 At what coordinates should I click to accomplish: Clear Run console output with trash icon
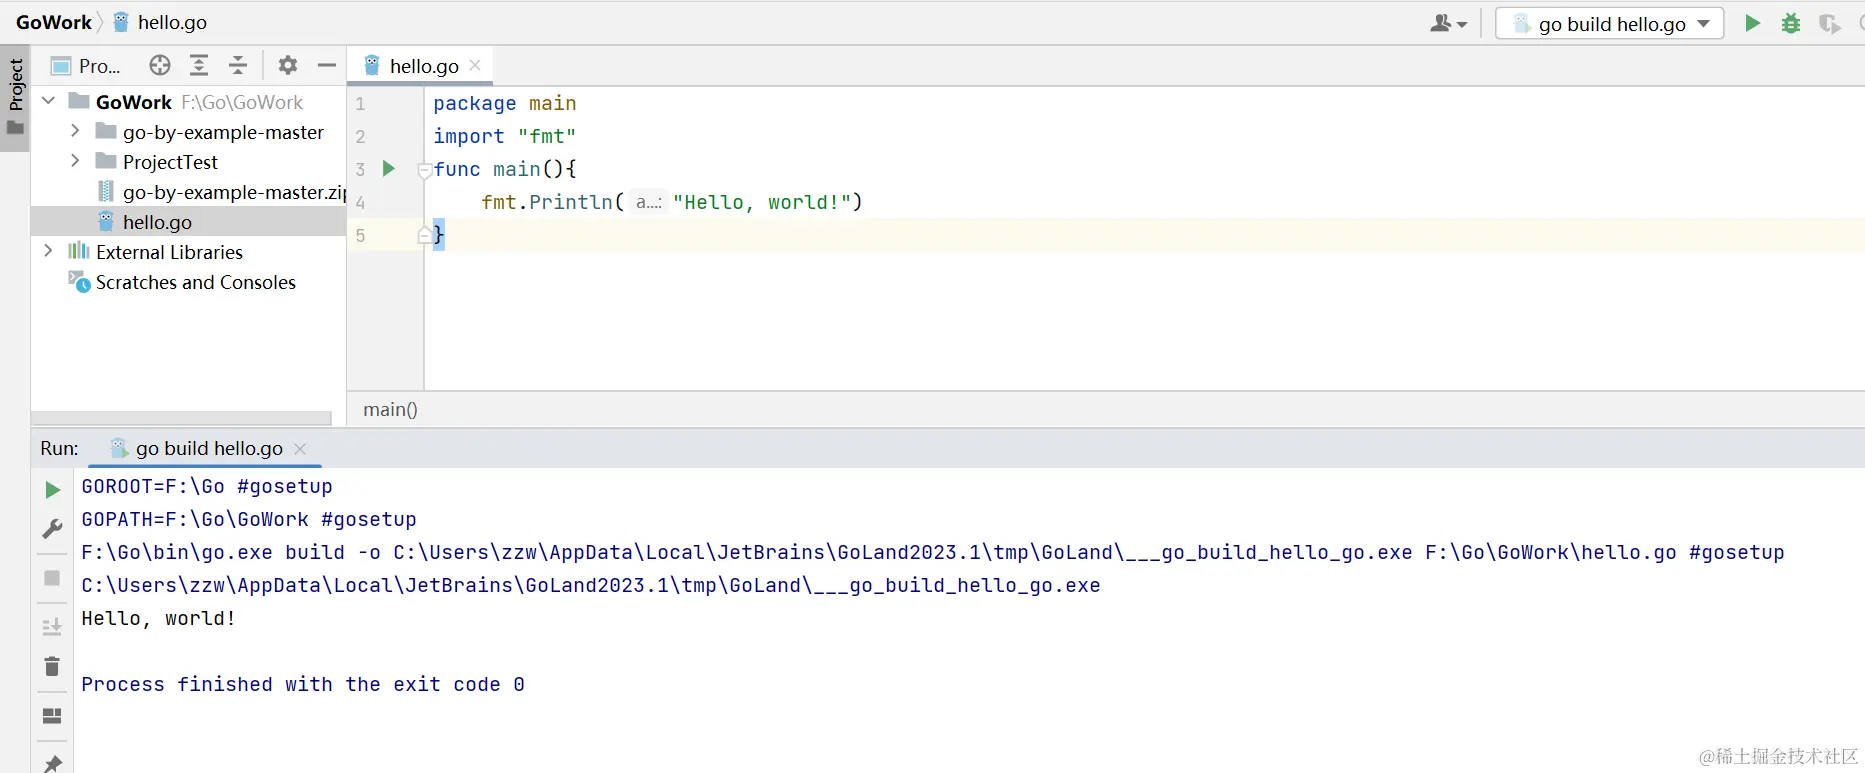click(52, 666)
